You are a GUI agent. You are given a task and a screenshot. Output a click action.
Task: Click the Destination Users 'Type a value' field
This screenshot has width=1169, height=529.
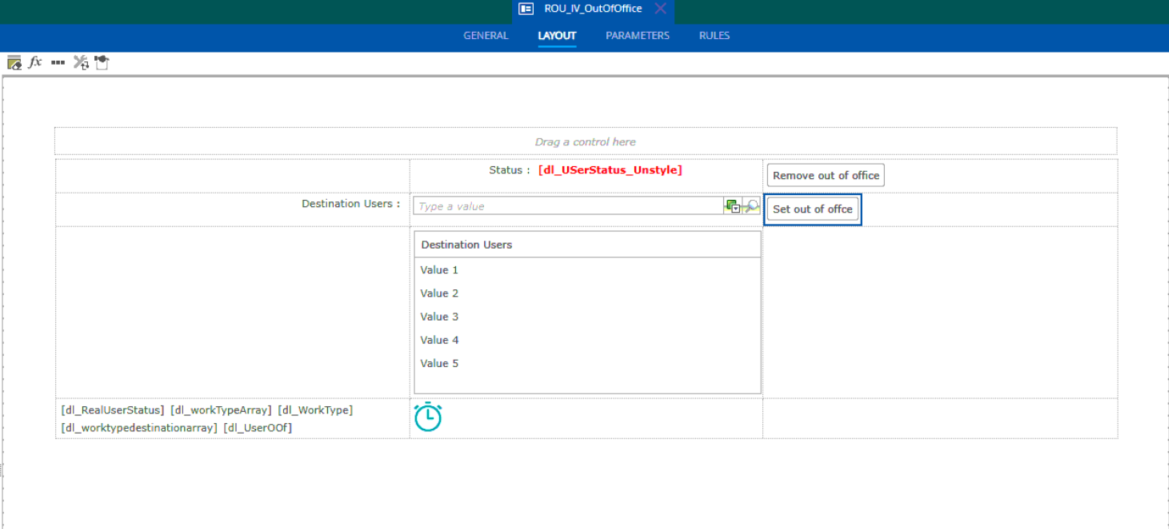(568, 206)
